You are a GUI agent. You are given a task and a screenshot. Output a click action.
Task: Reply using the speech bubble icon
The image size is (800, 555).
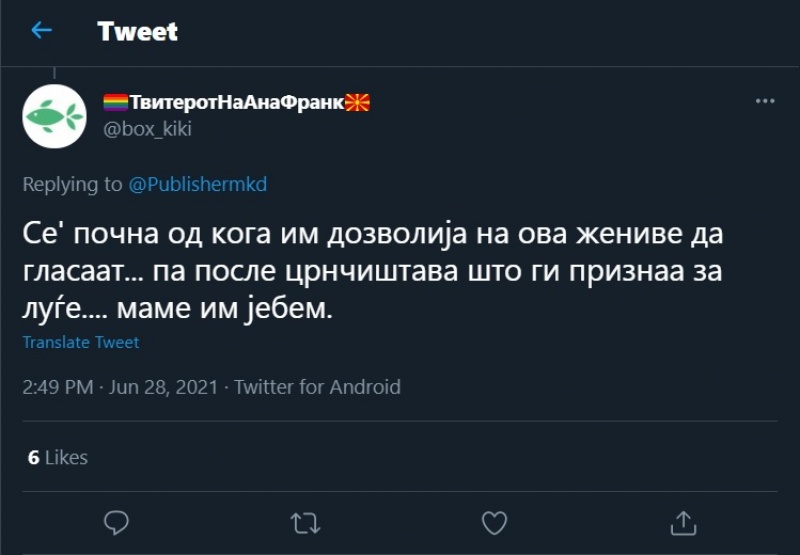(116, 522)
